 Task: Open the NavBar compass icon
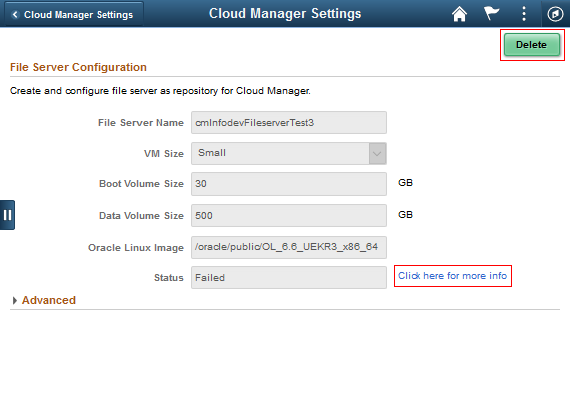tap(555, 14)
